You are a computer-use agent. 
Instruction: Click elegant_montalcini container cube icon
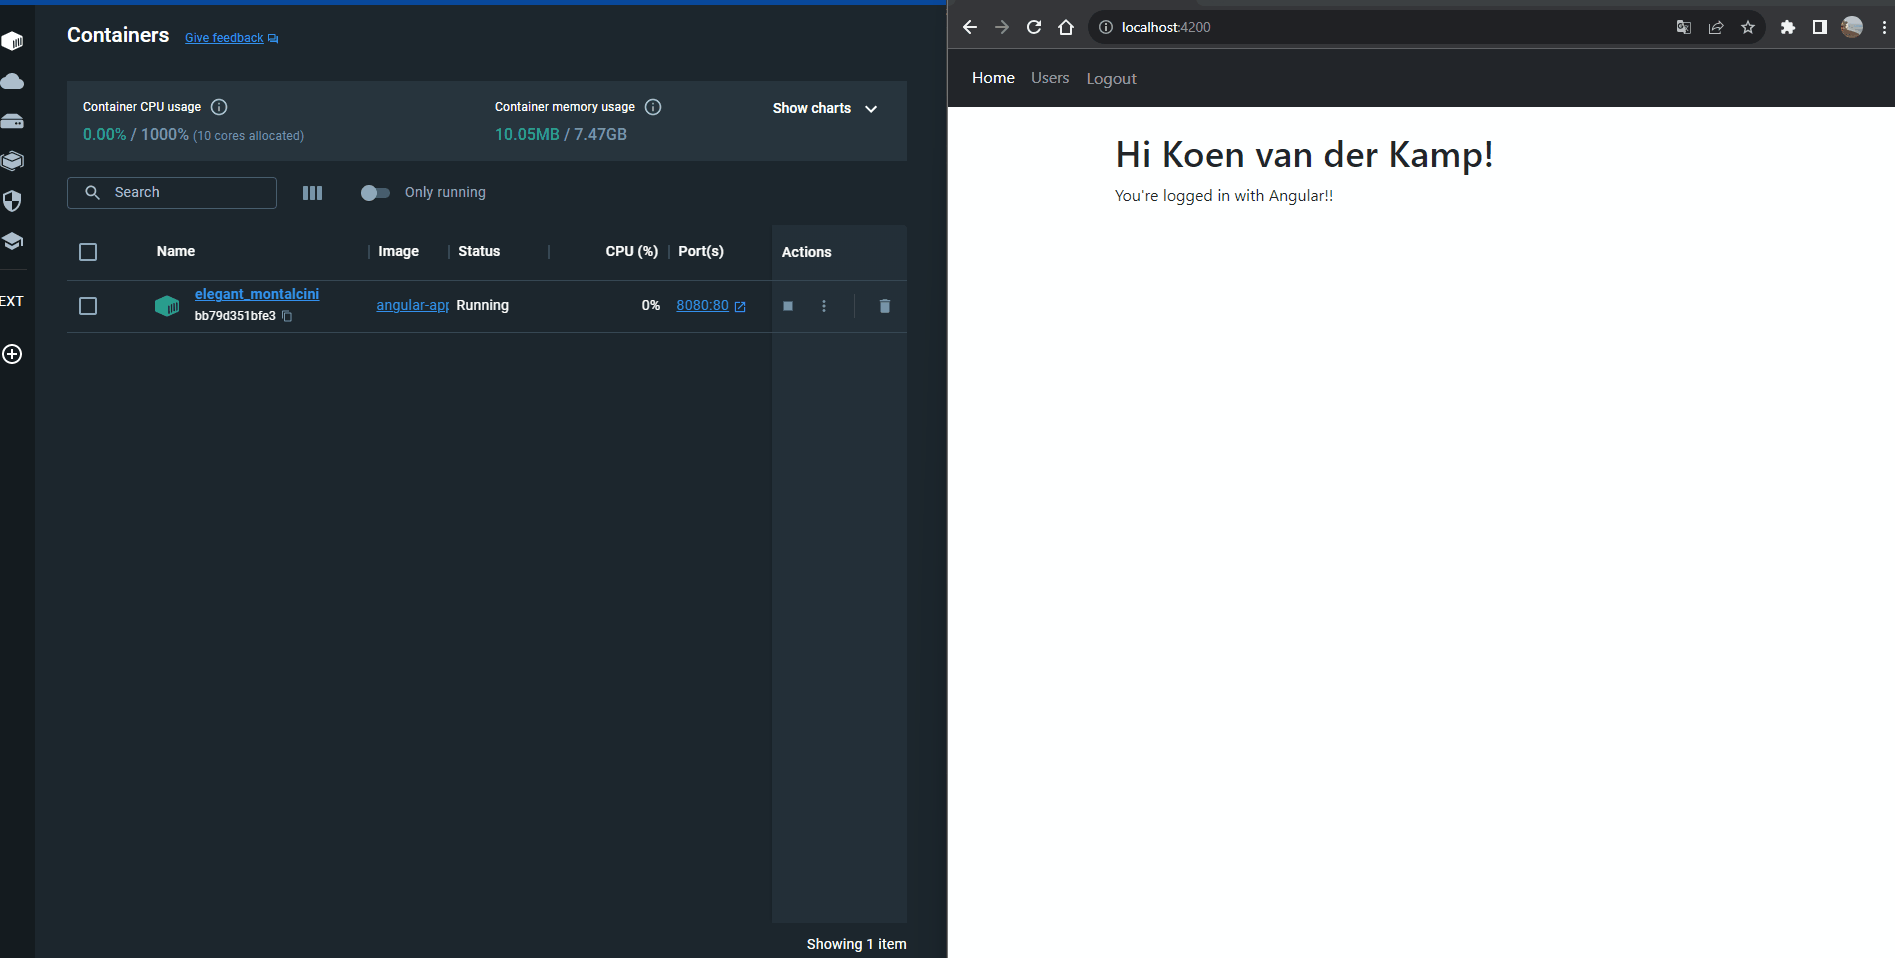pyautogui.click(x=167, y=306)
